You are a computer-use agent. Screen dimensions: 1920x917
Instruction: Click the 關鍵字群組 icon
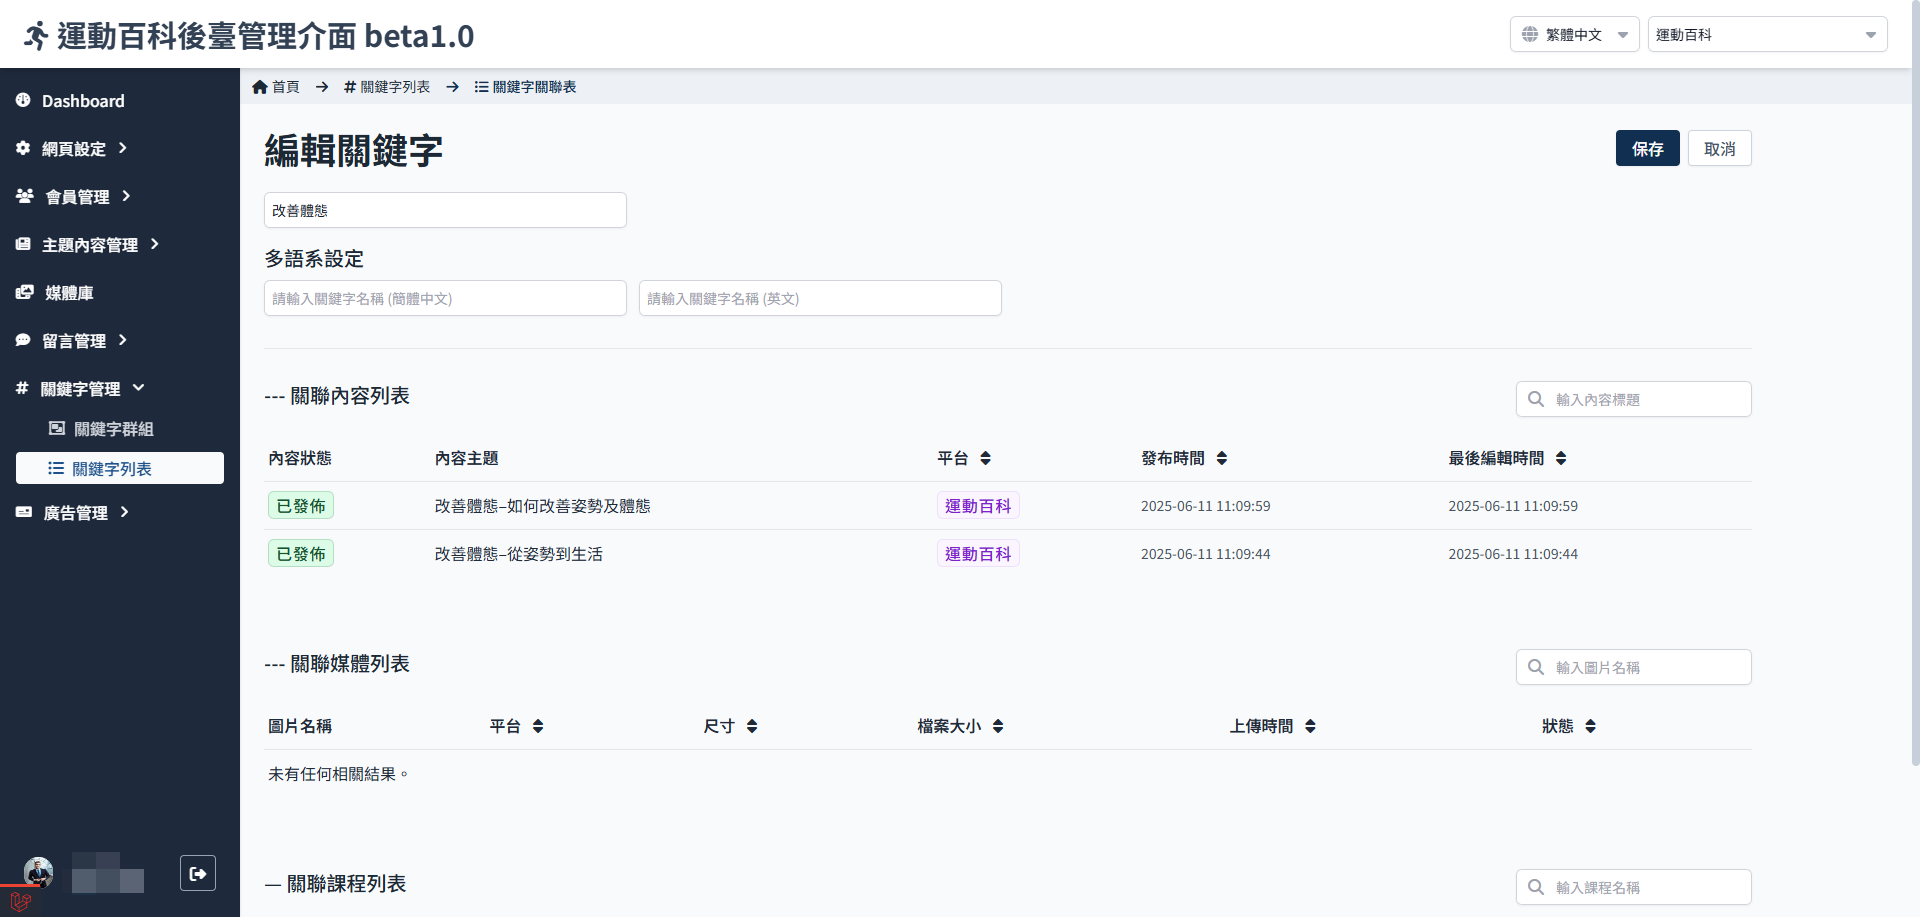(x=57, y=428)
